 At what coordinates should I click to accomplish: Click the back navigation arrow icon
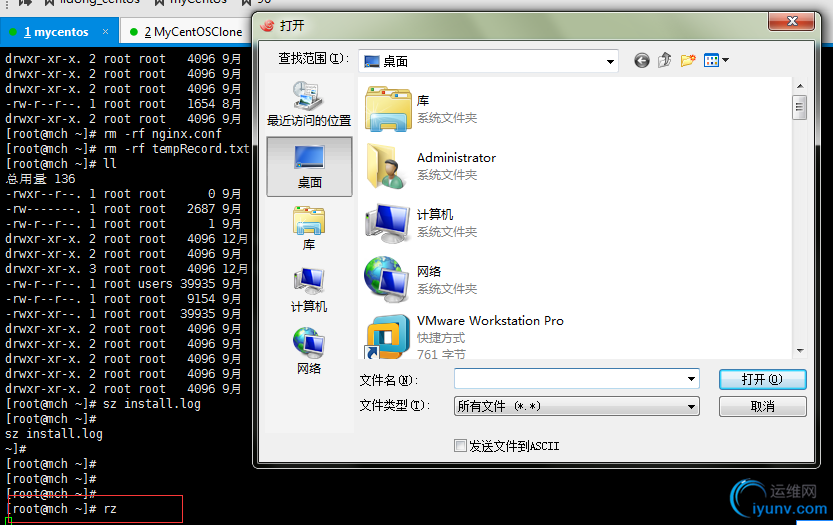click(642, 61)
